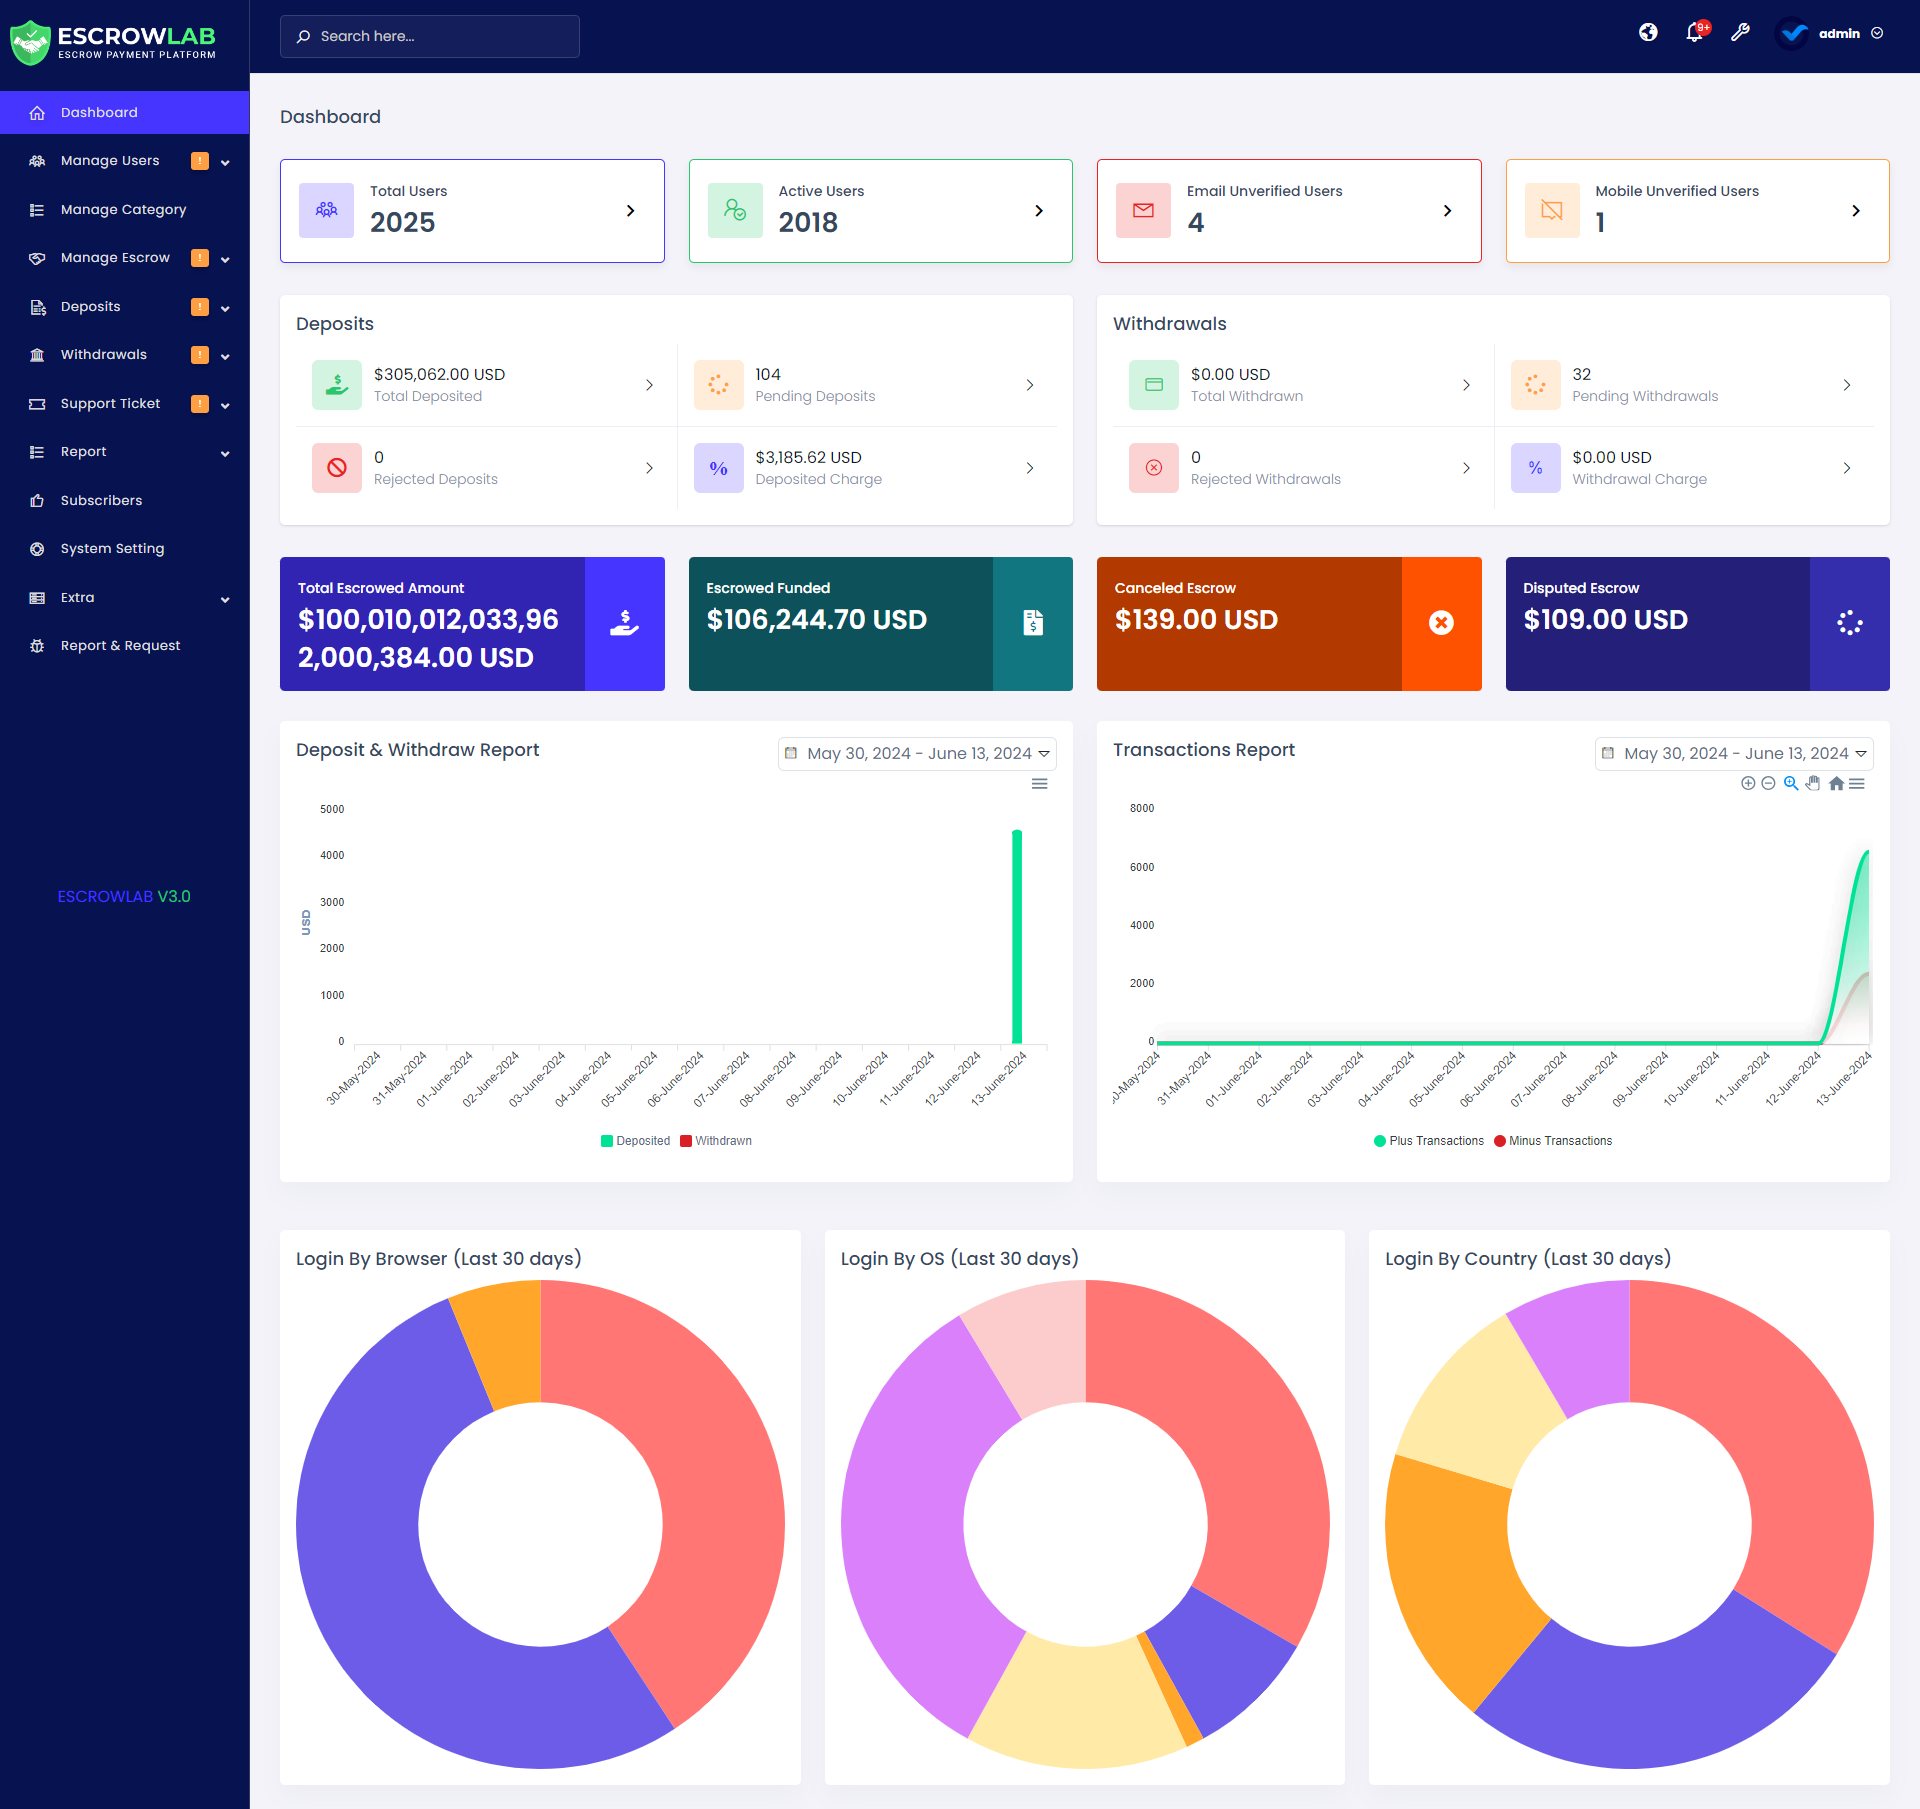
Task: Open the Deposit & Withdraw Report menu icon
Action: coord(1039,784)
